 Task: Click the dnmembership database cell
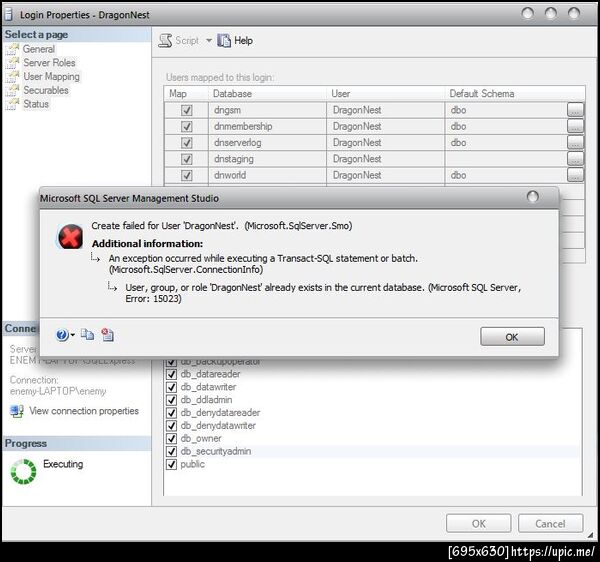(267, 126)
